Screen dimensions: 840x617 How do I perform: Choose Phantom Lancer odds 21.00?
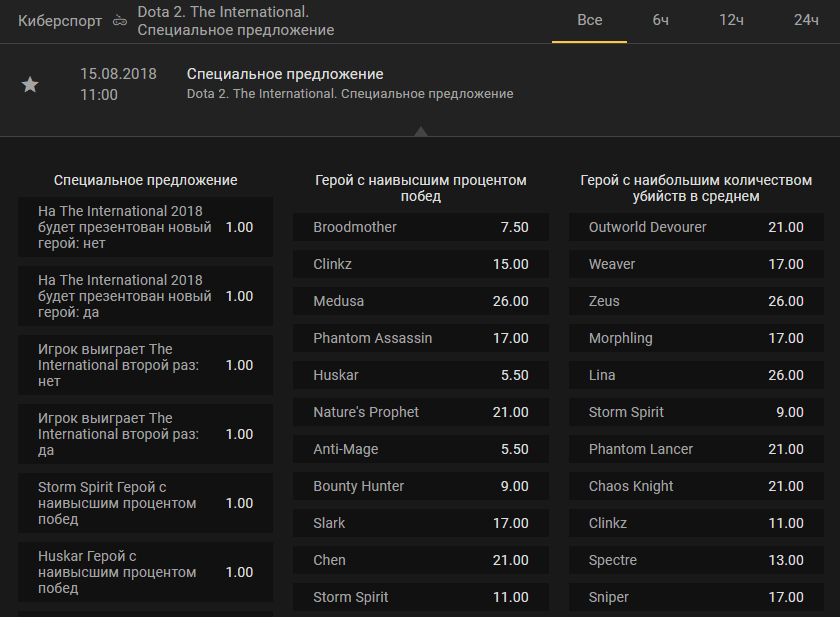coord(696,449)
